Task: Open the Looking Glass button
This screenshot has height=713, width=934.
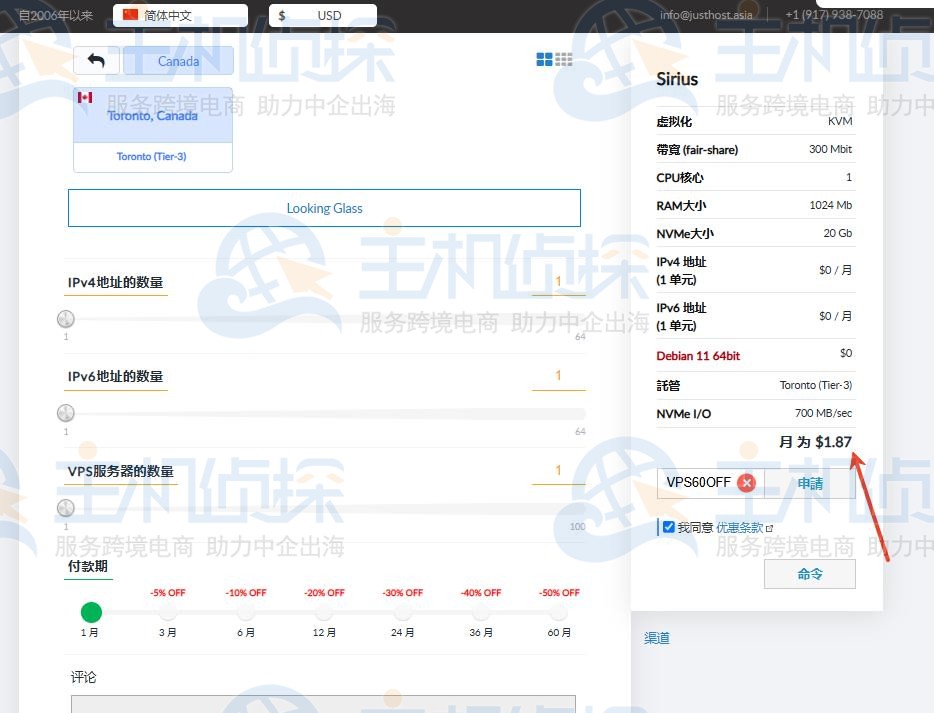Action: pyautogui.click(x=324, y=208)
